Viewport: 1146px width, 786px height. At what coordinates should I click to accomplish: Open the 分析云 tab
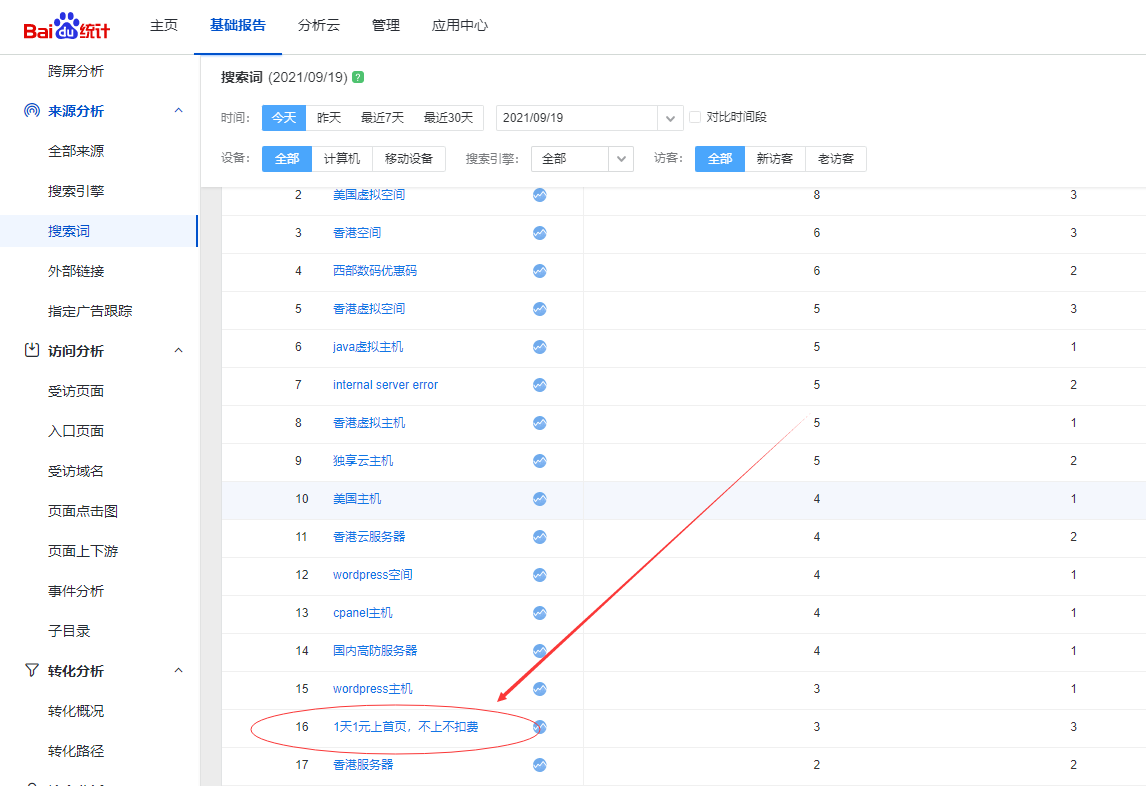[x=319, y=26]
